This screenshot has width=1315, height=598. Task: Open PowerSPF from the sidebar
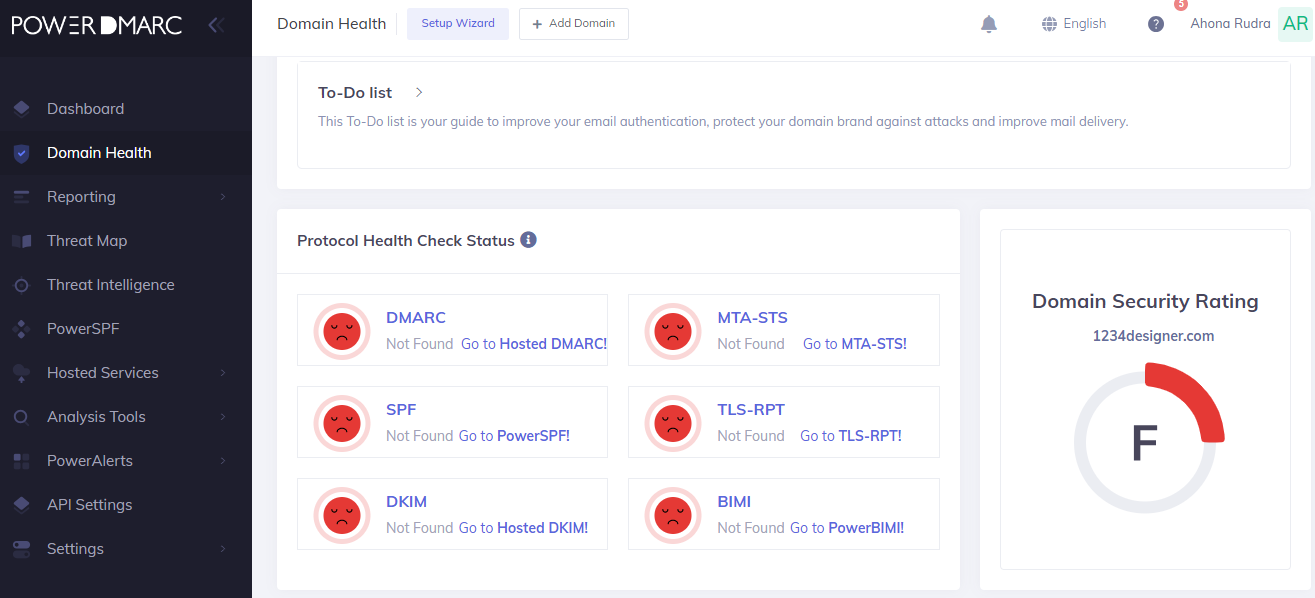(83, 329)
